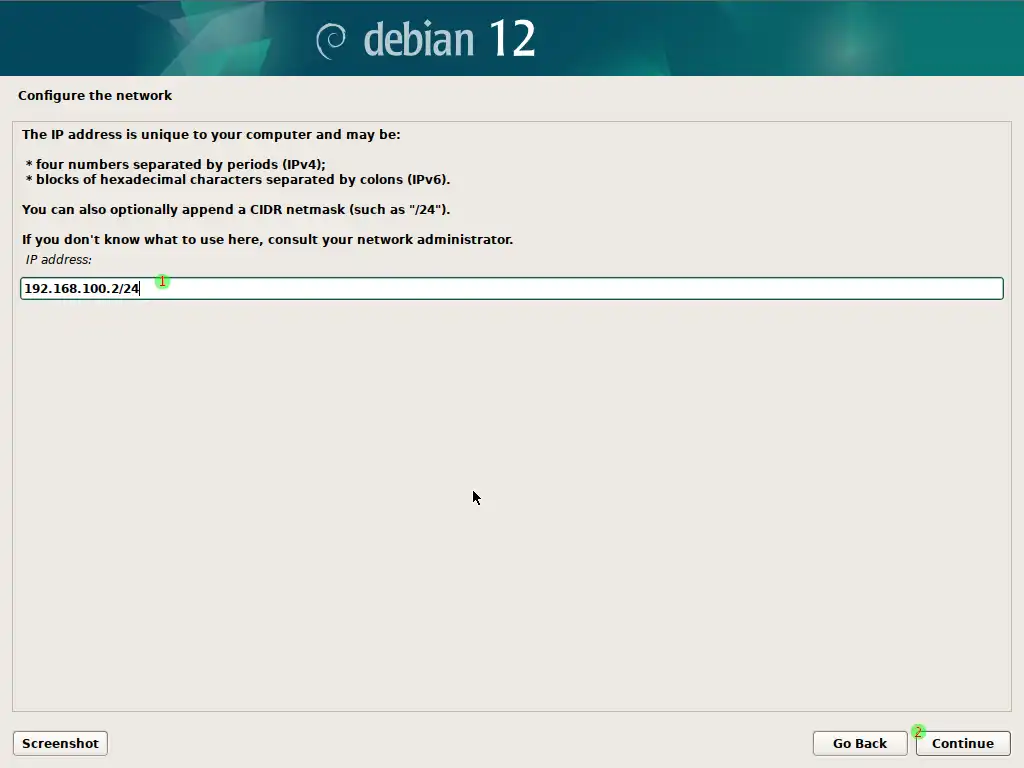Image resolution: width=1024 pixels, height=768 pixels.
Task: Click the "12" version number in the banner
Action: 512,39
